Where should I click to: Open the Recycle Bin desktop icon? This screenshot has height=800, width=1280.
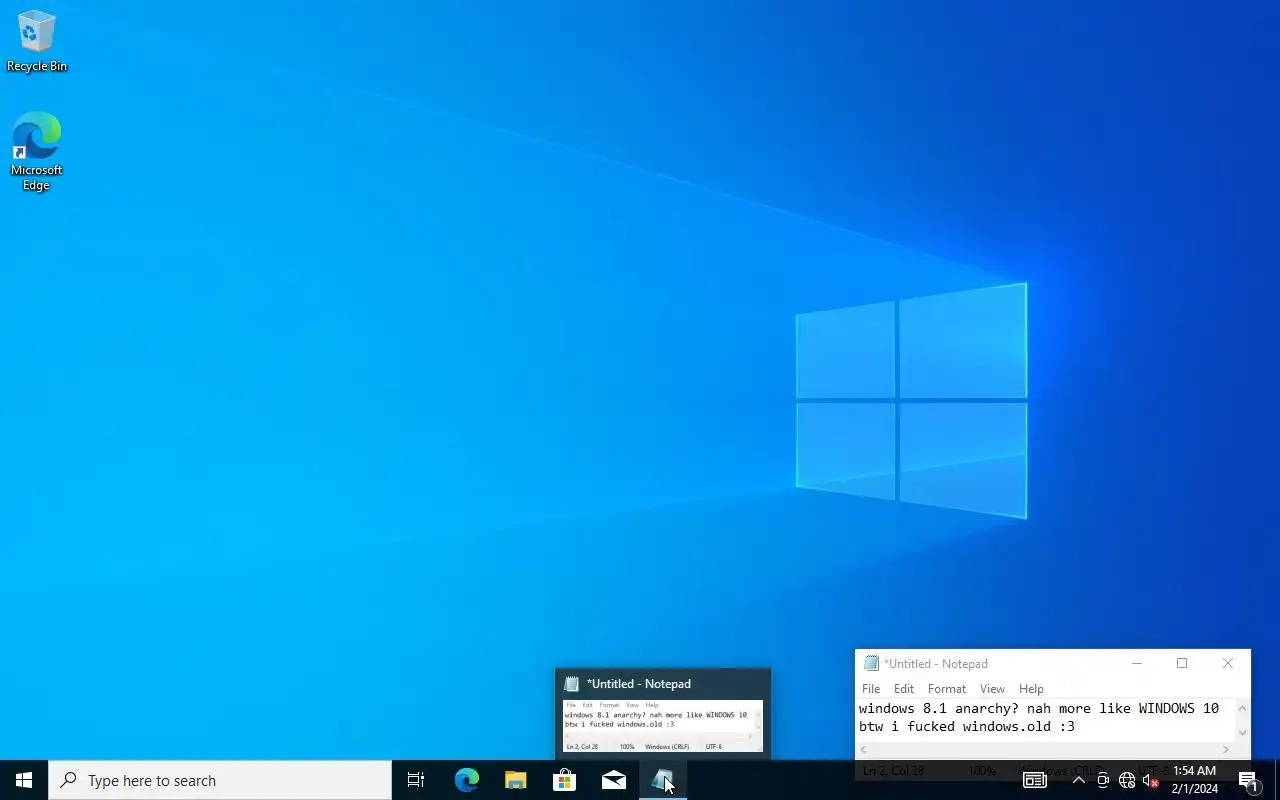click(37, 42)
